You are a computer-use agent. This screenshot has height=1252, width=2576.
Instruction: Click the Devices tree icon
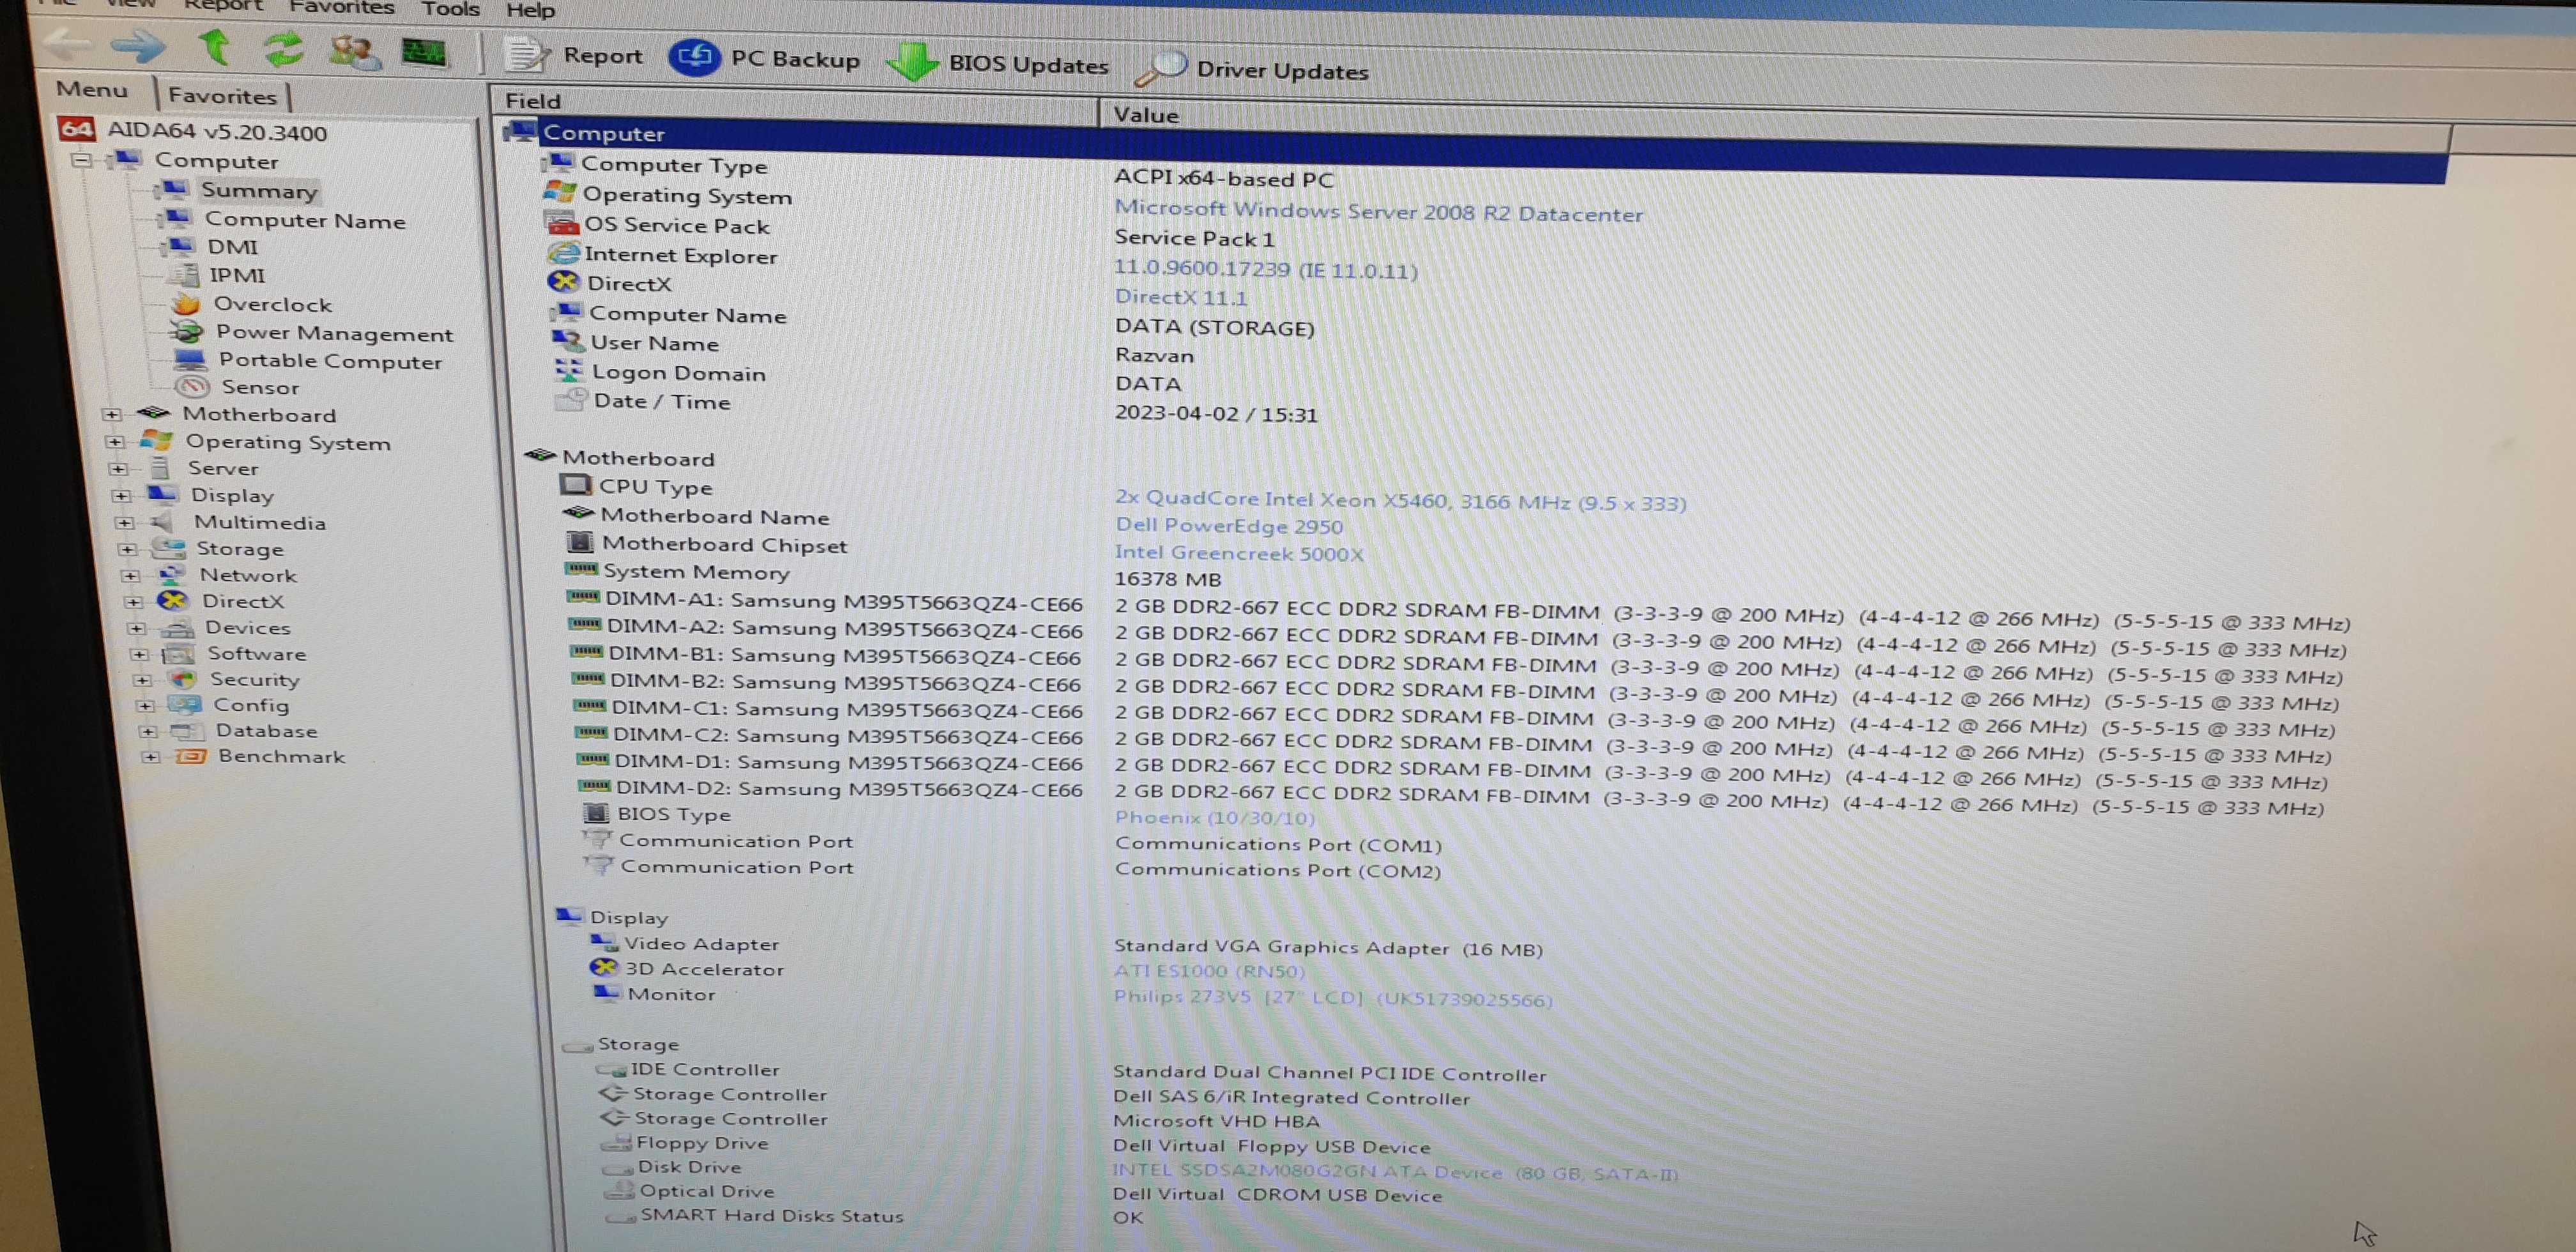[x=177, y=627]
